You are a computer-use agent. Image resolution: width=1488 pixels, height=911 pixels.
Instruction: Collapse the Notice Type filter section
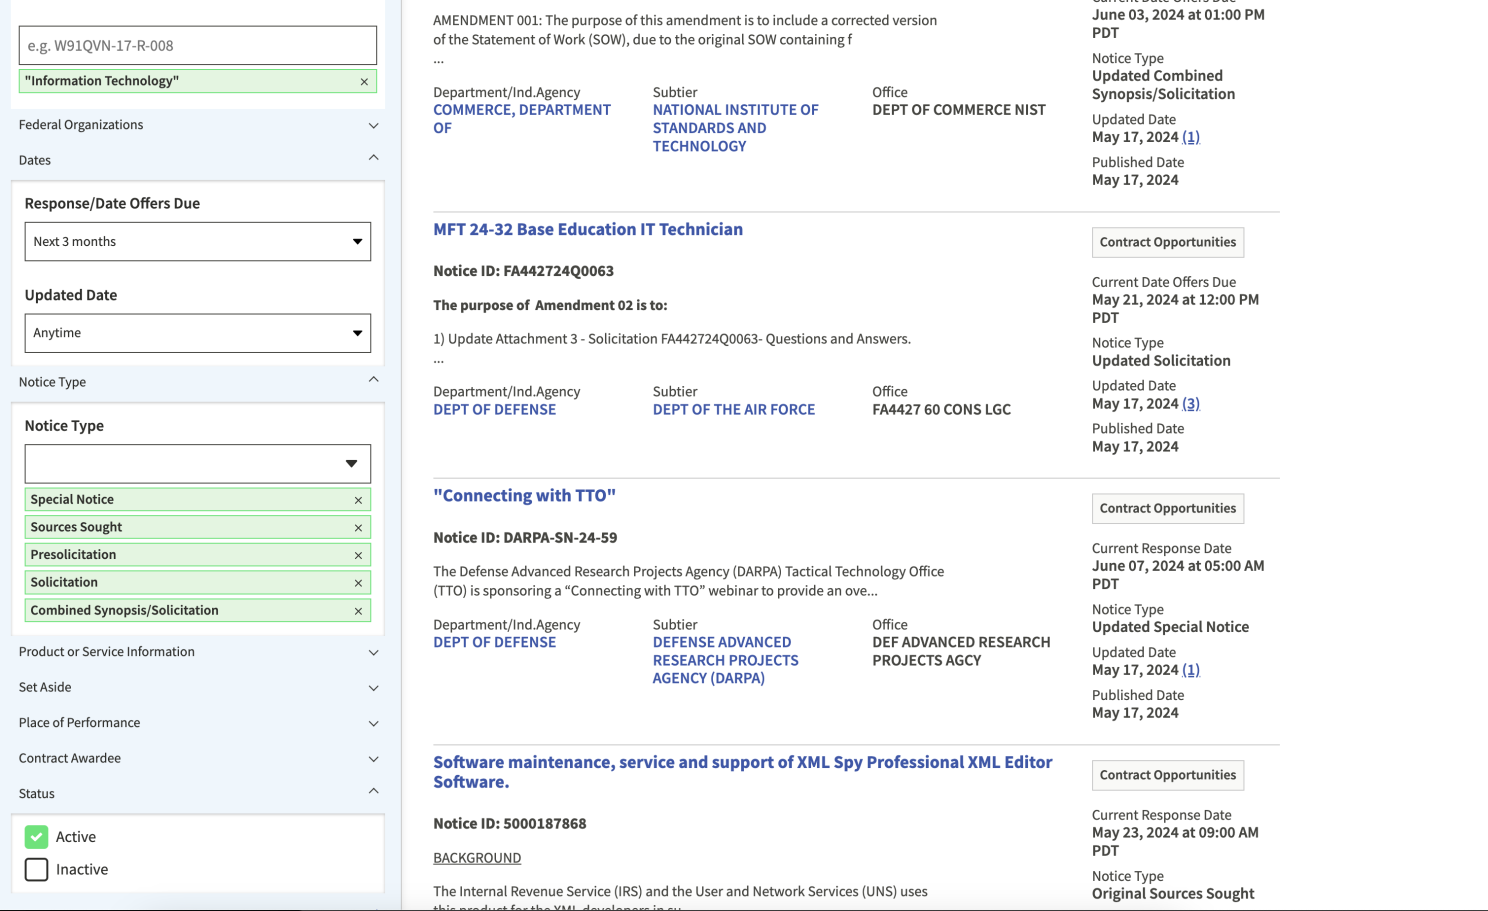coord(198,382)
